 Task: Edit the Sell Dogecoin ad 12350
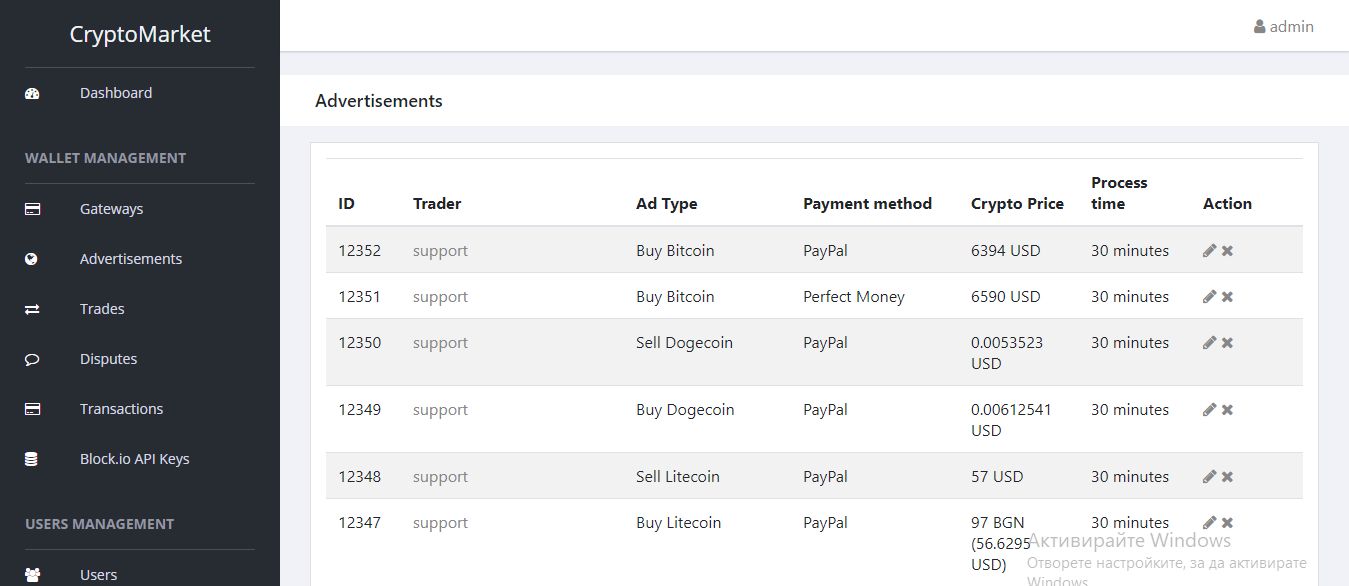click(1209, 343)
